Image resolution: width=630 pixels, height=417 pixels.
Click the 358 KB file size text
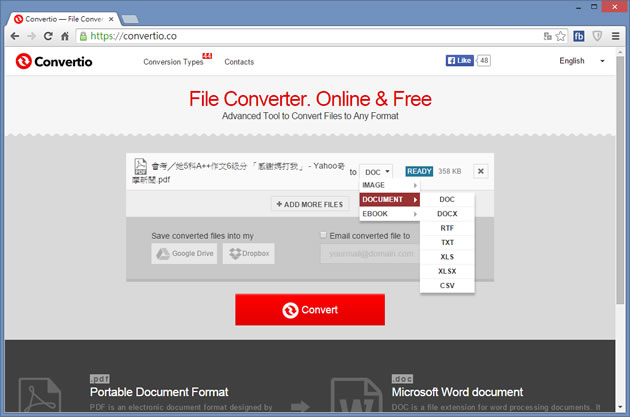click(450, 172)
